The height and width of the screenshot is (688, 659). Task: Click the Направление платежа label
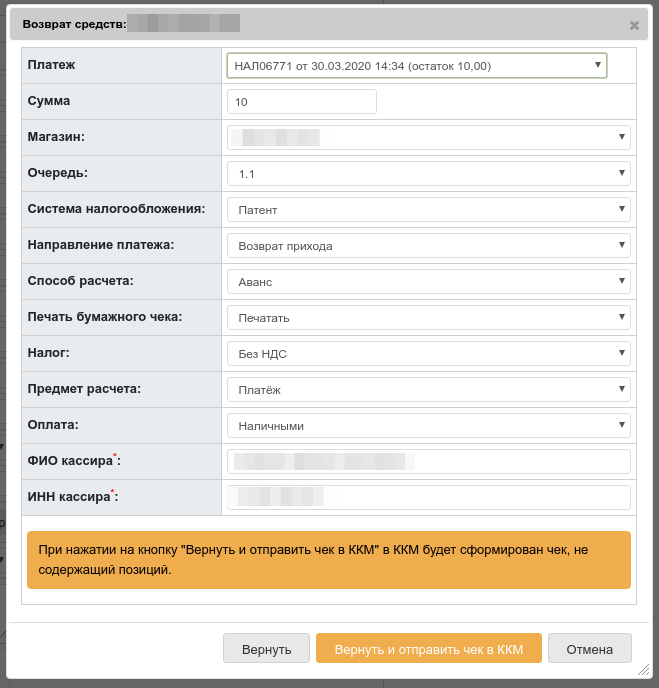[x=101, y=245]
